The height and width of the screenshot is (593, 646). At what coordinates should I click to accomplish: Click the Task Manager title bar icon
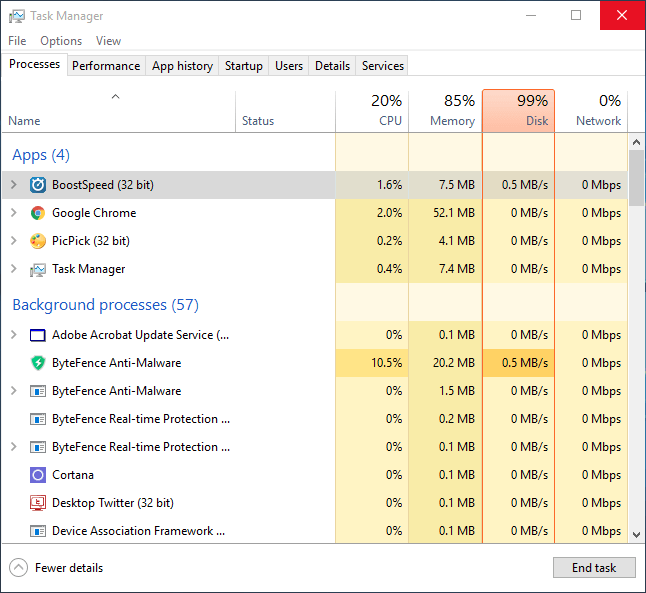coord(16,16)
